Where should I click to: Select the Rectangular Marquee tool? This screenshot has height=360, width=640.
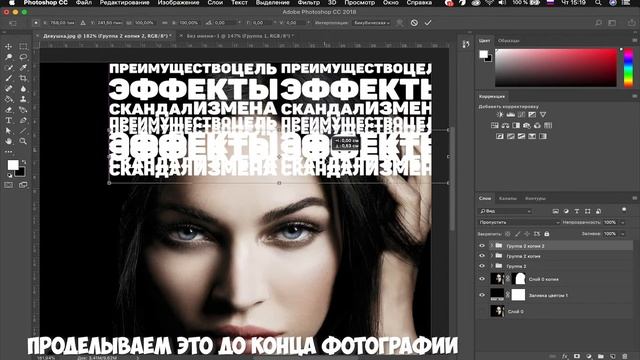point(23,47)
